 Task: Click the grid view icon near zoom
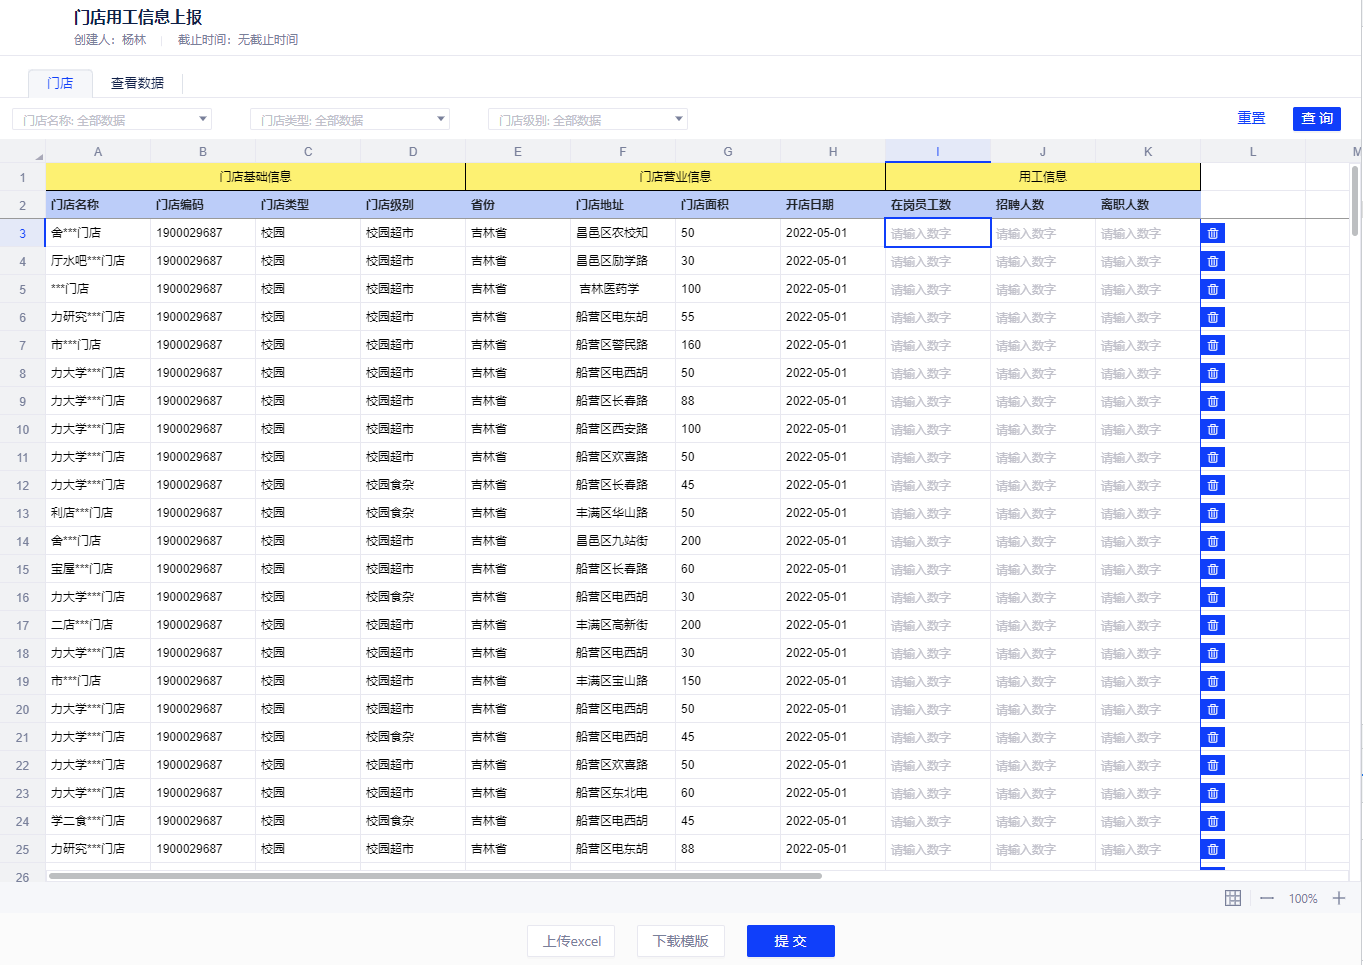point(1233,898)
